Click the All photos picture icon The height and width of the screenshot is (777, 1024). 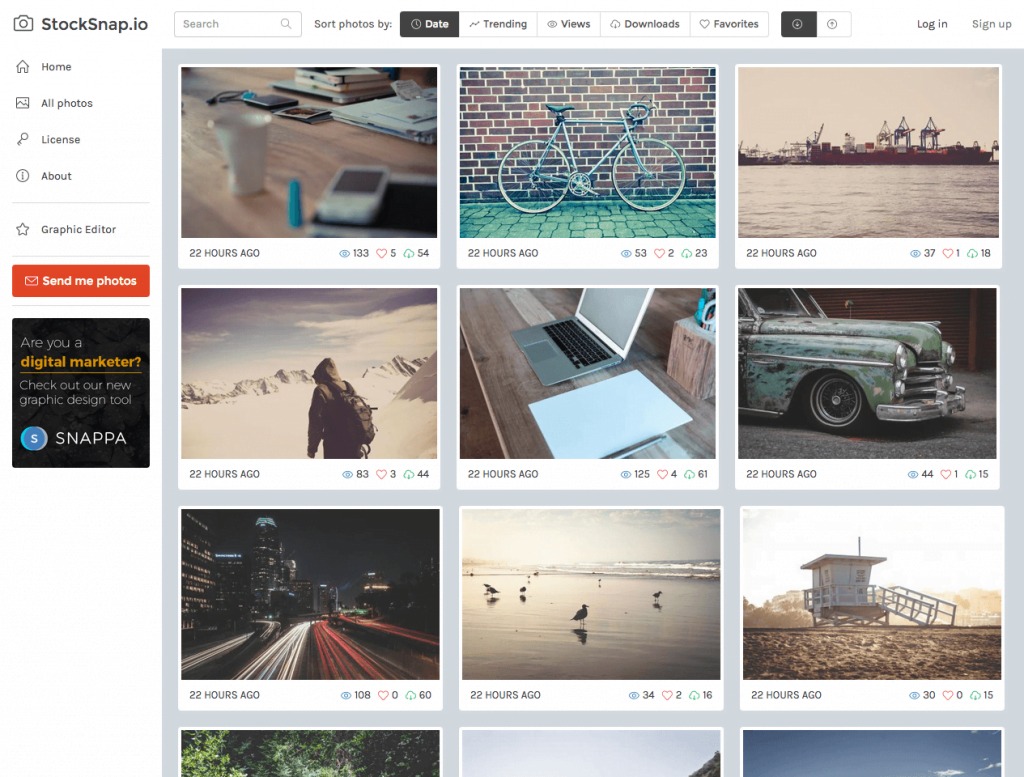23,103
